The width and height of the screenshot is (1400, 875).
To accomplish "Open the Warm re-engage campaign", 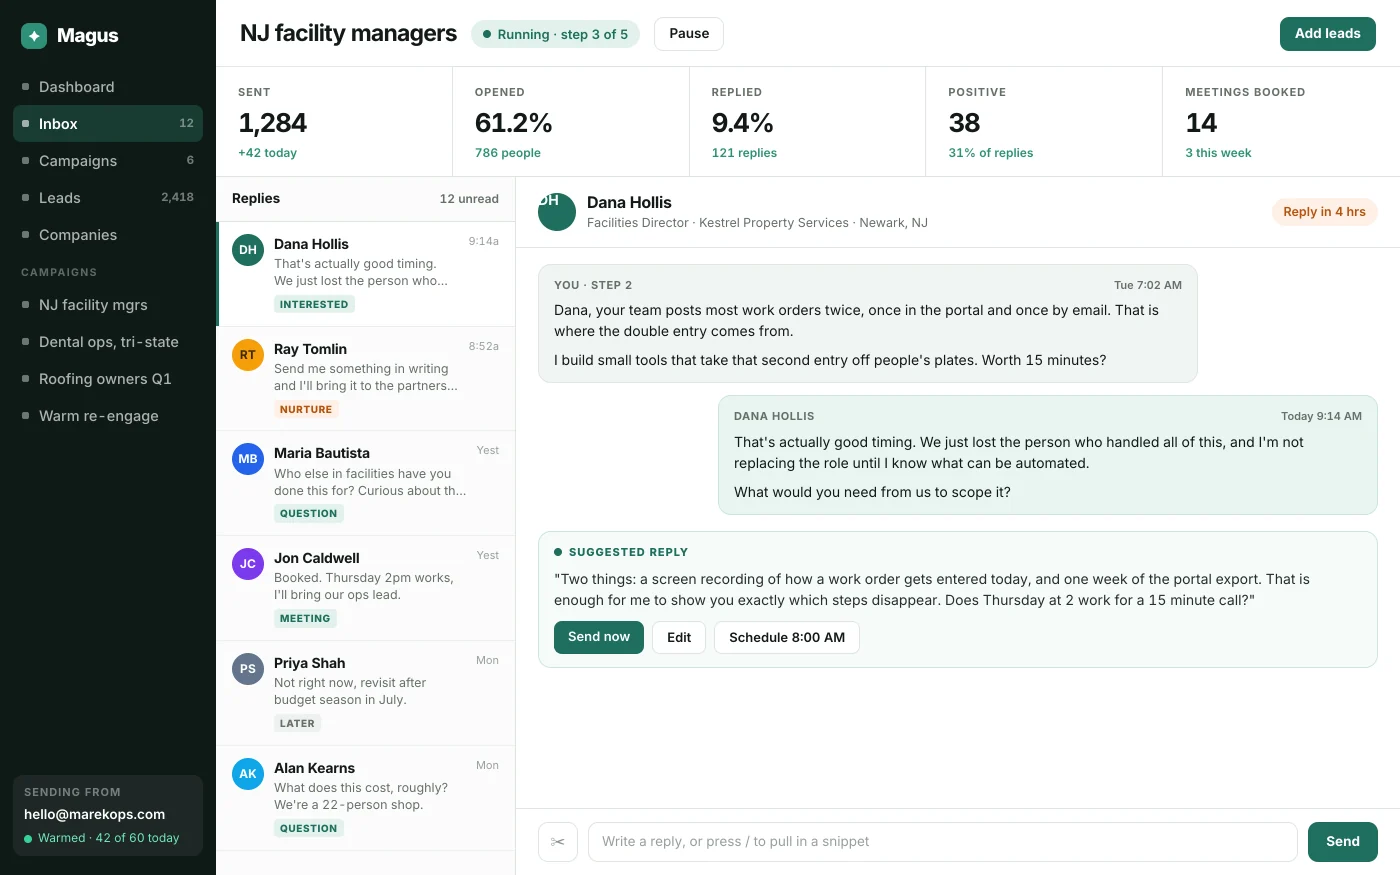I will [x=108, y=416].
